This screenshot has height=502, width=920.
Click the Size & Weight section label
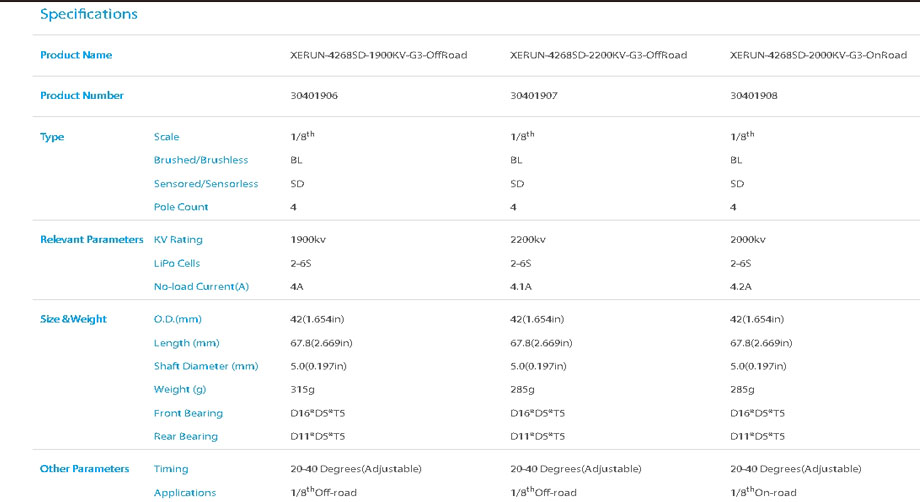(x=73, y=319)
